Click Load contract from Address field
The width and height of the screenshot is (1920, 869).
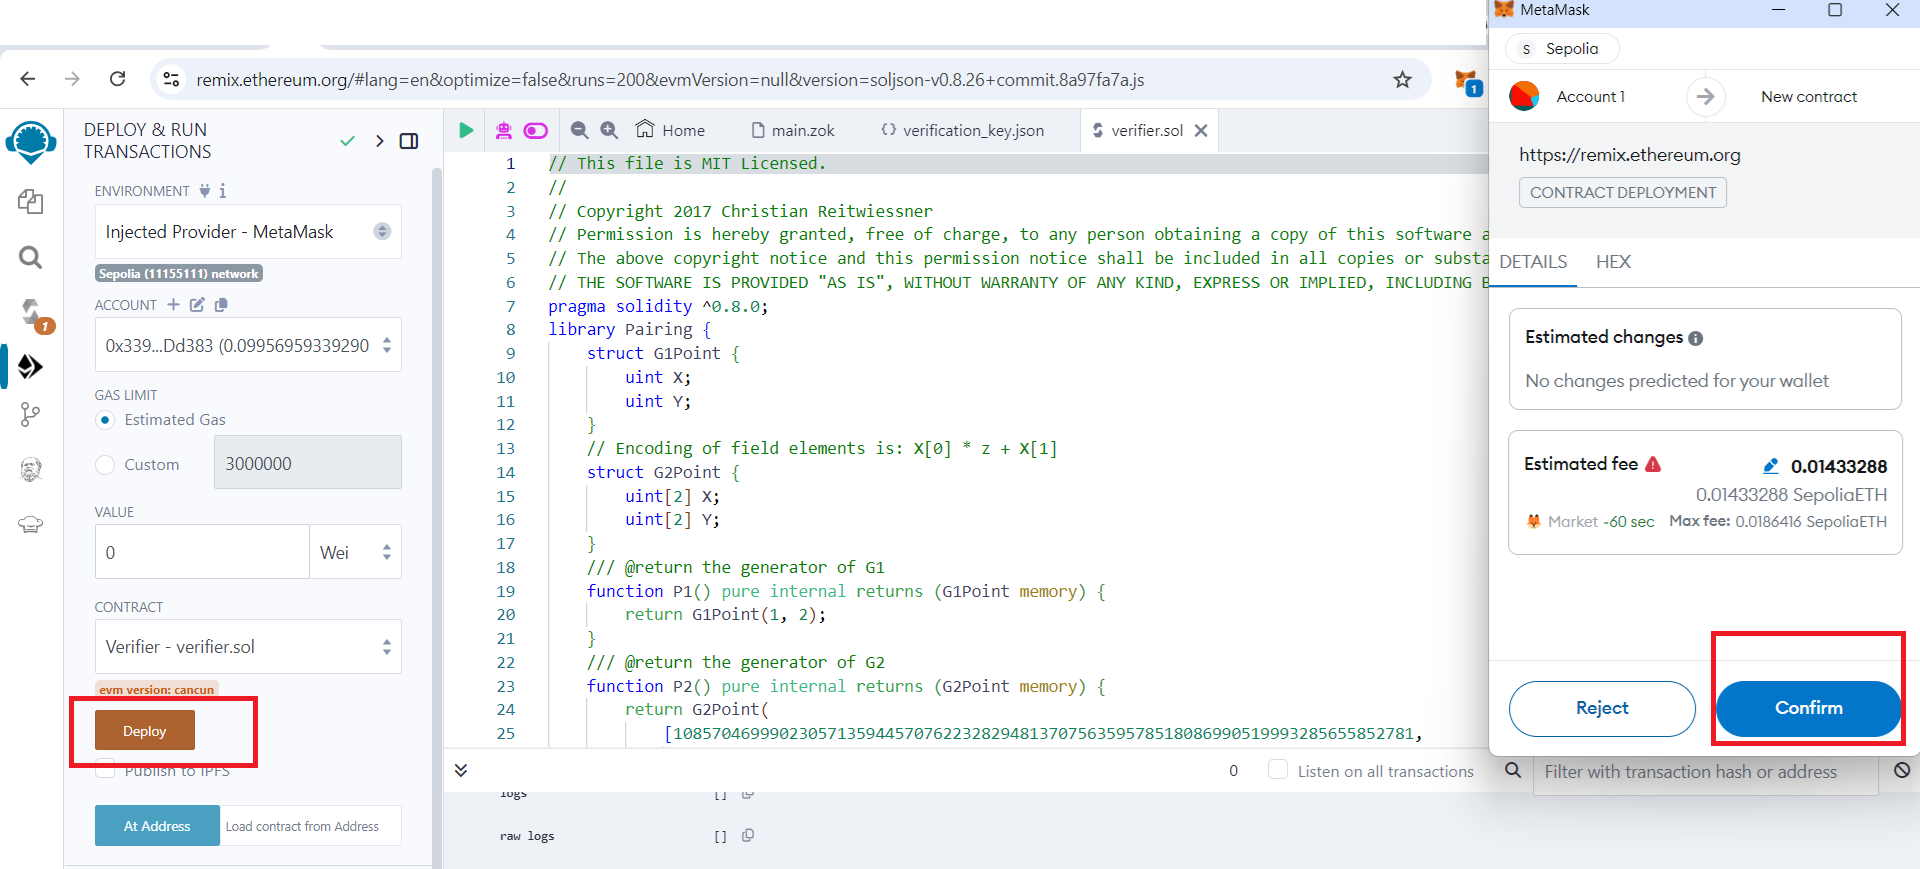pyautogui.click(x=311, y=826)
